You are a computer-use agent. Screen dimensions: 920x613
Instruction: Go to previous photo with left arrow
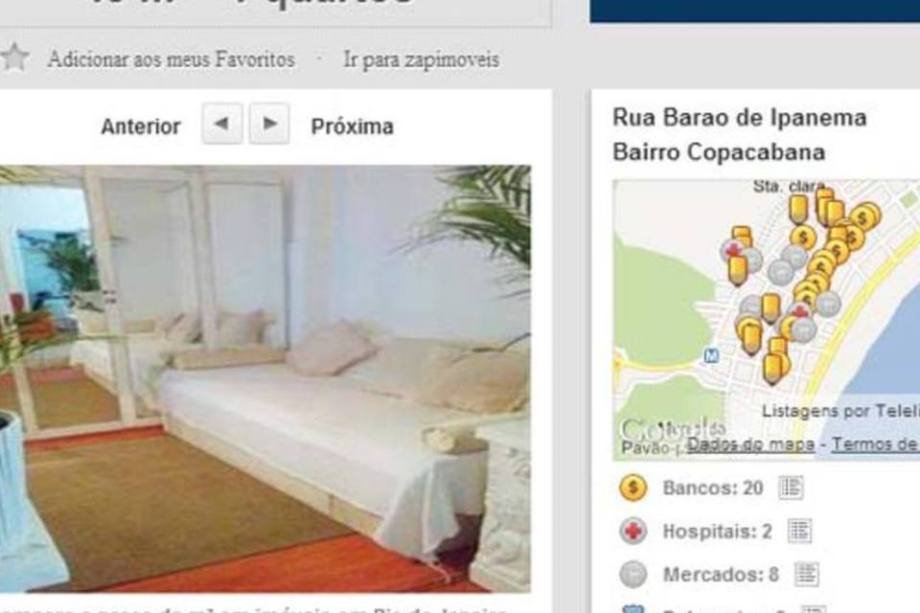click(x=222, y=124)
